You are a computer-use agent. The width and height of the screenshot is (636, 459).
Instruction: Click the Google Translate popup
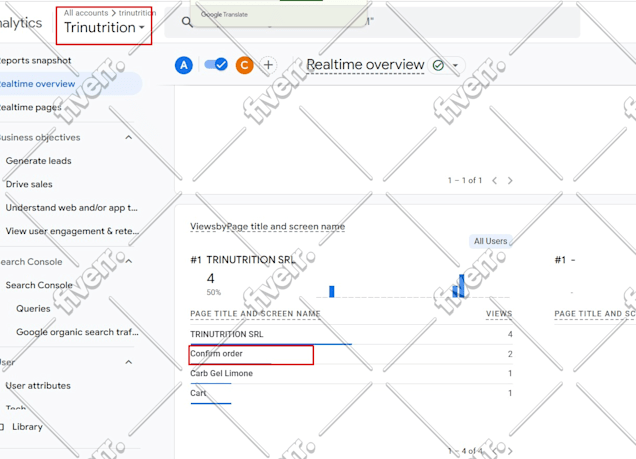tap(279, 13)
